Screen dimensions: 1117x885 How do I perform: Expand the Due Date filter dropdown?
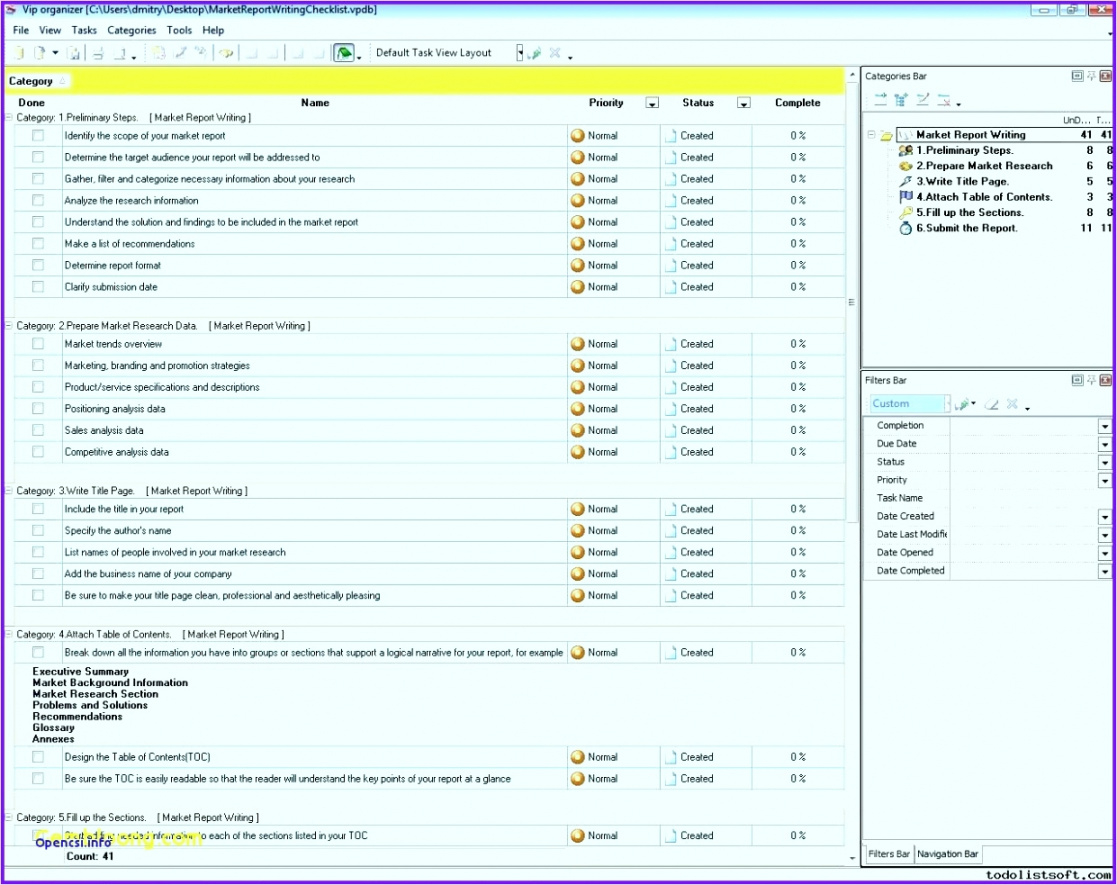point(1104,444)
